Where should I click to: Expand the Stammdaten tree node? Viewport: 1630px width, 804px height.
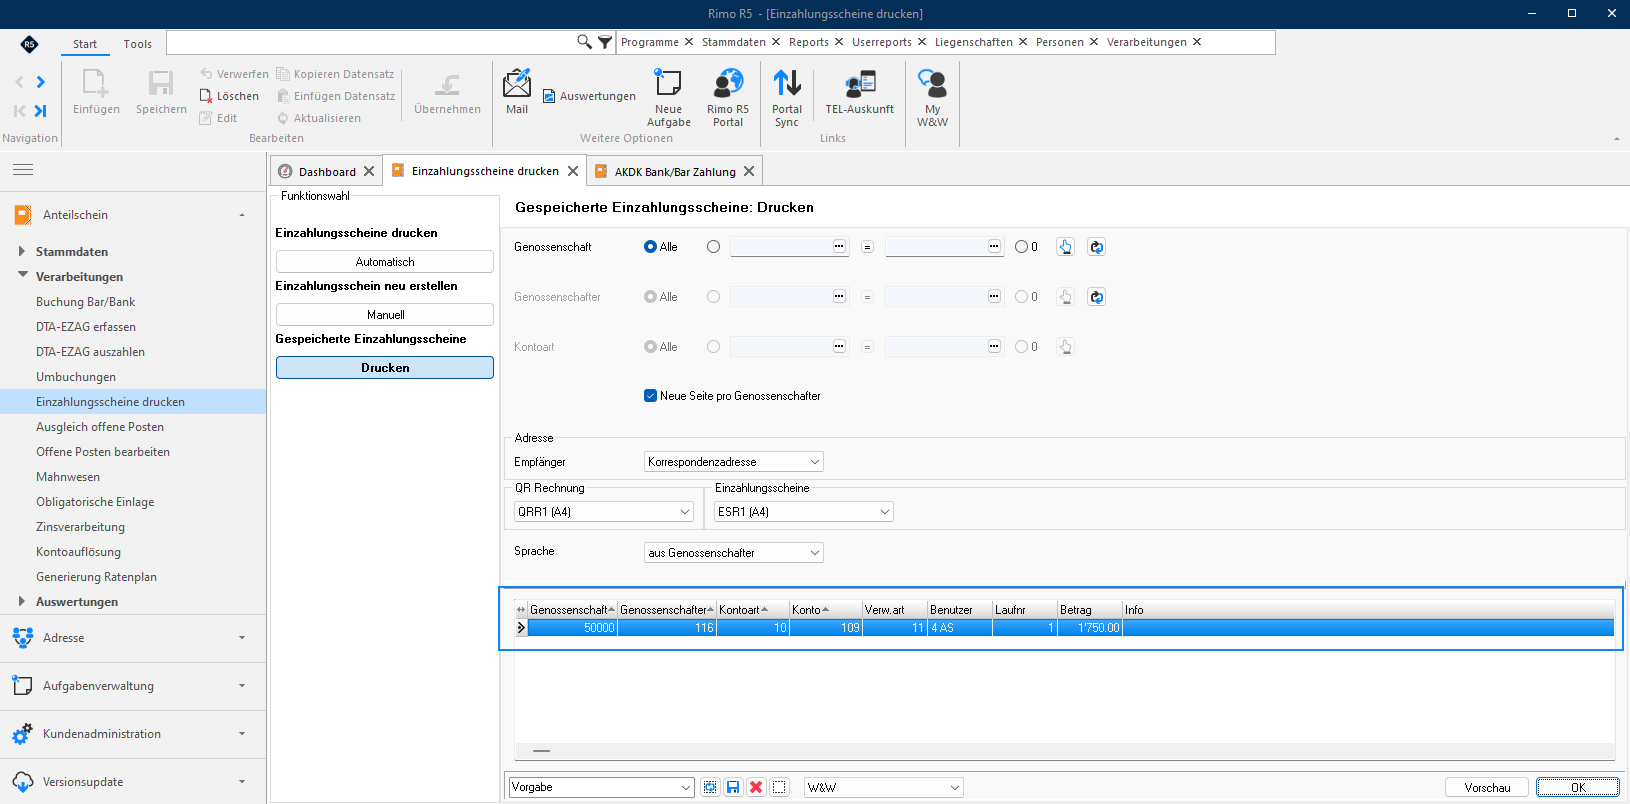click(x=22, y=252)
